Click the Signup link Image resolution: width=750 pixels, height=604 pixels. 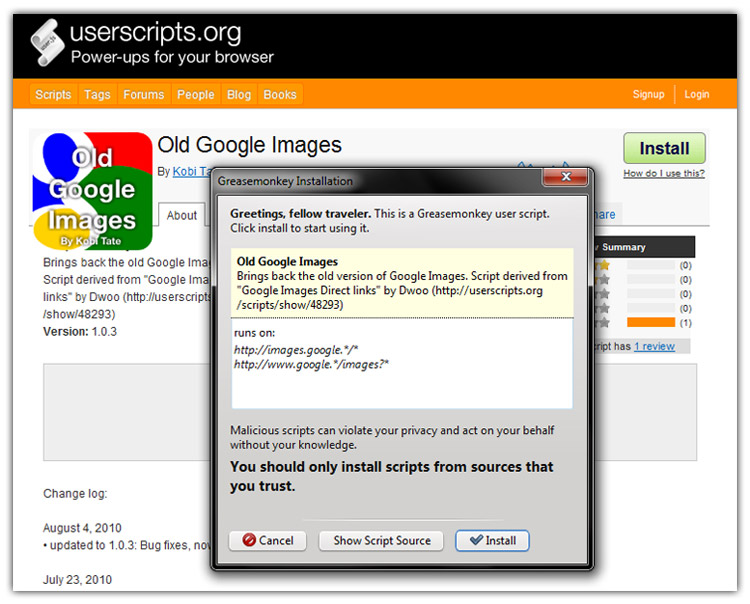point(648,94)
